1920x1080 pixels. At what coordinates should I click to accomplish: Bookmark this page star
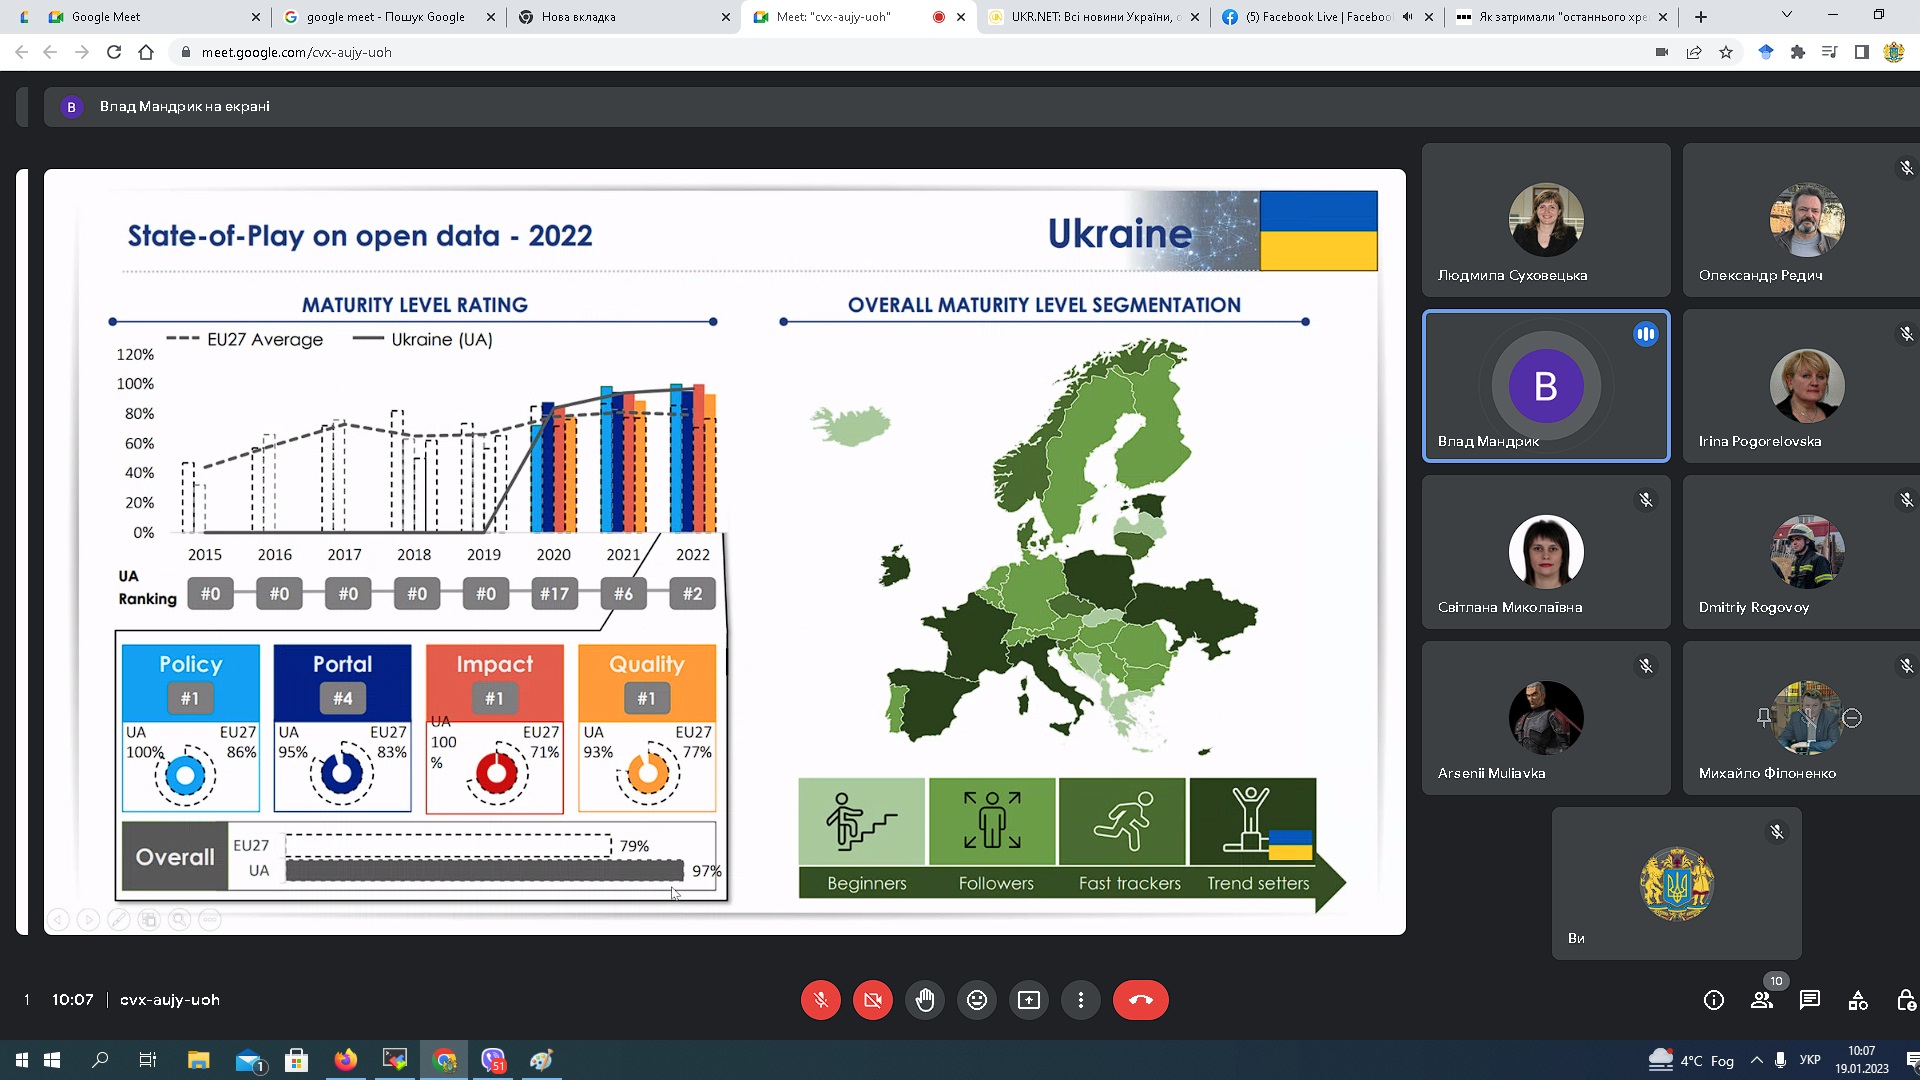pyautogui.click(x=1726, y=52)
